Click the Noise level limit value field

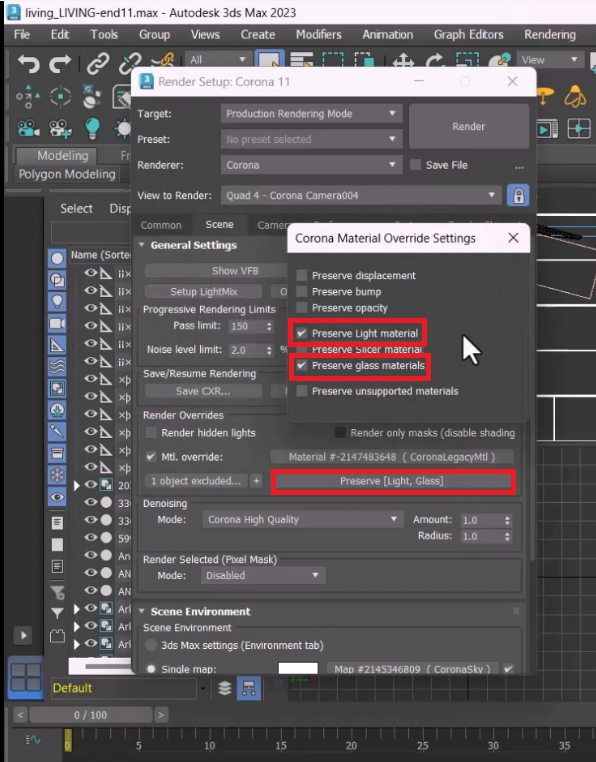[247, 350]
